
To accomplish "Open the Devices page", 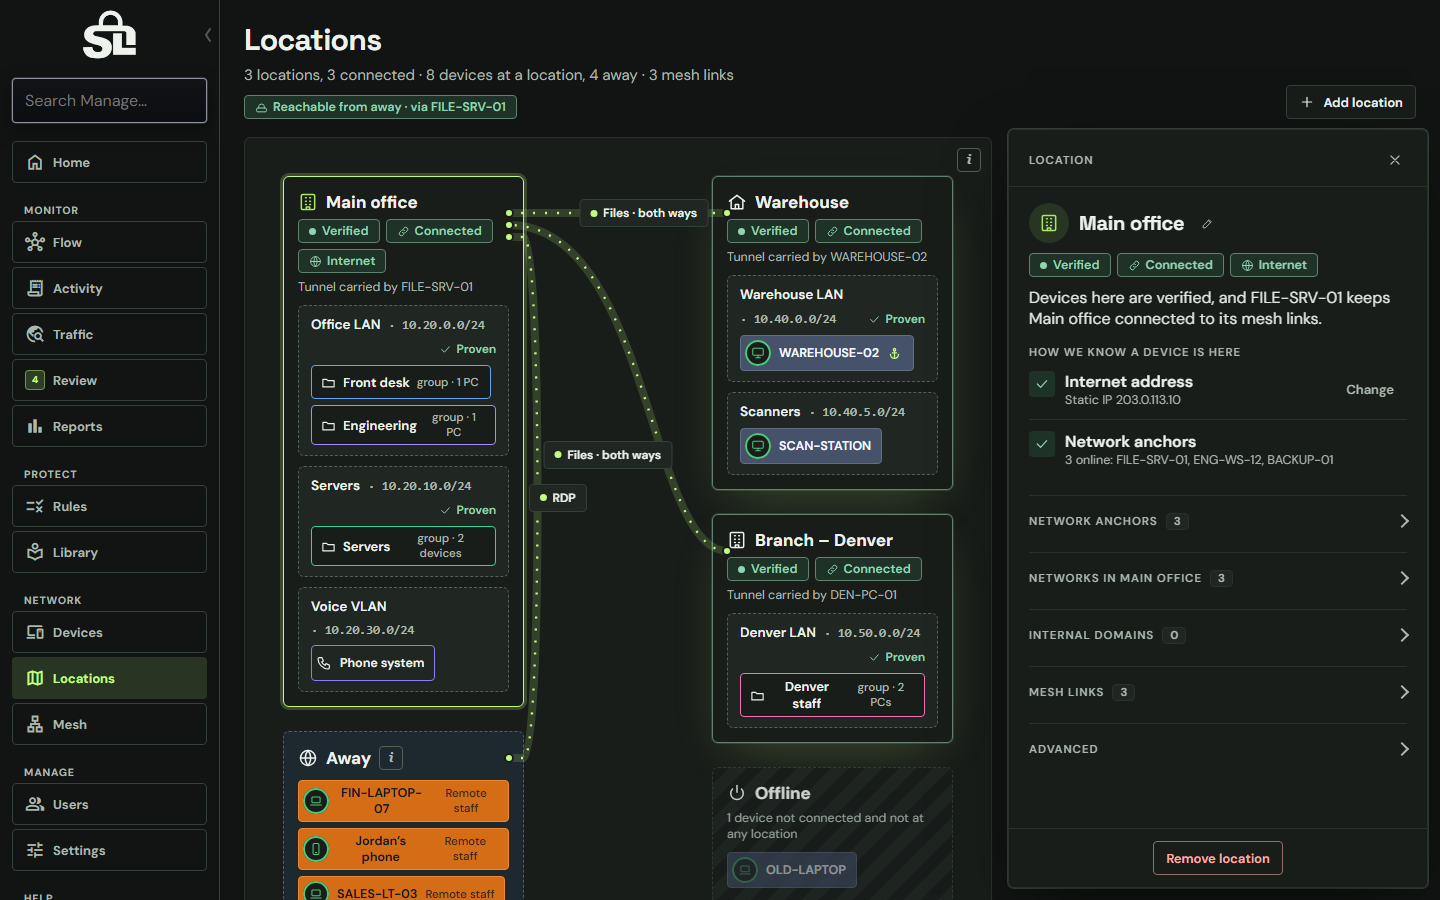I will click(x=109, y=632).
